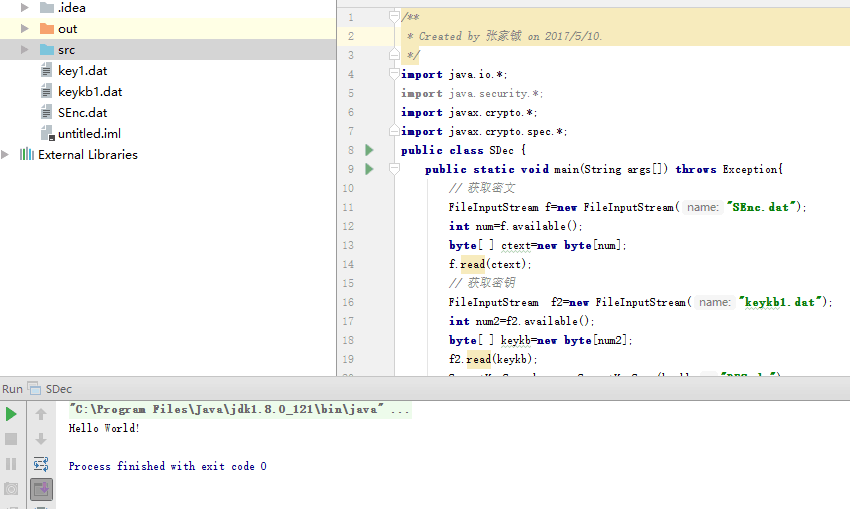Viewport: 850px width, 509px height.
Task: Click the Up stack trace arrow
Action: [41, 414]
